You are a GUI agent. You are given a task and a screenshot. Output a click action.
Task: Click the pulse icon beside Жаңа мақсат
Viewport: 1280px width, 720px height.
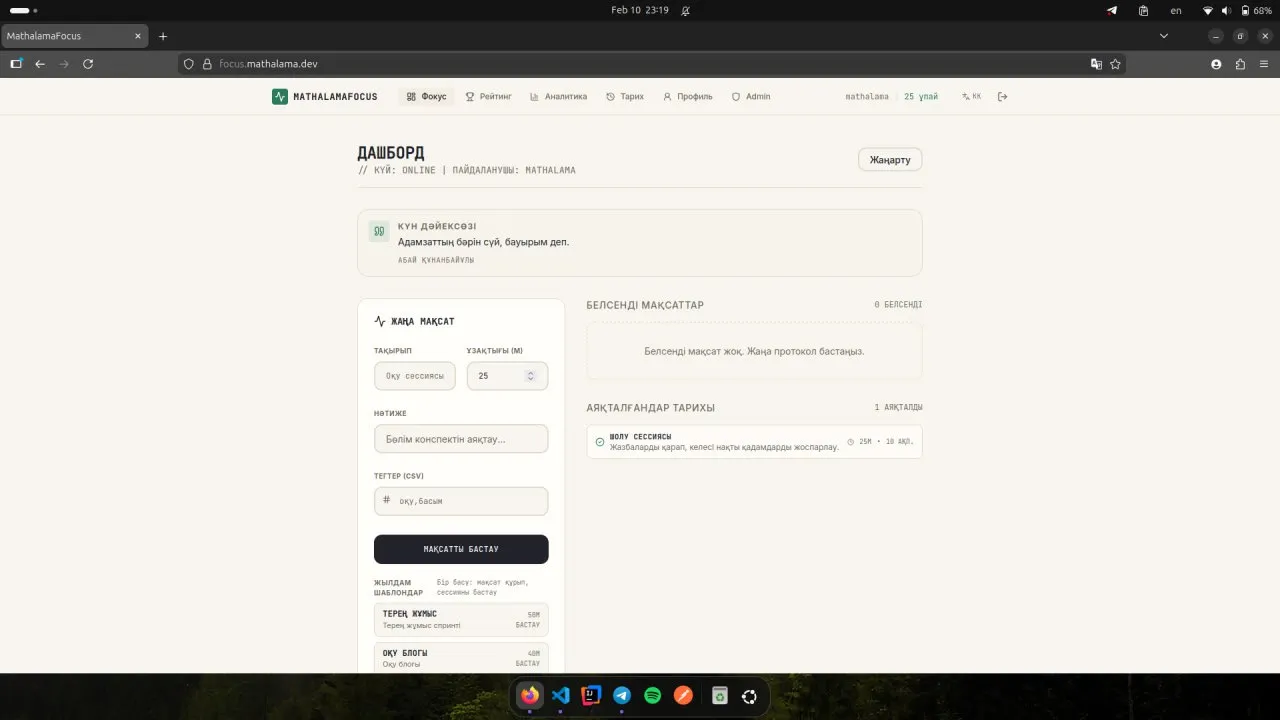click(x=380, y=322)
